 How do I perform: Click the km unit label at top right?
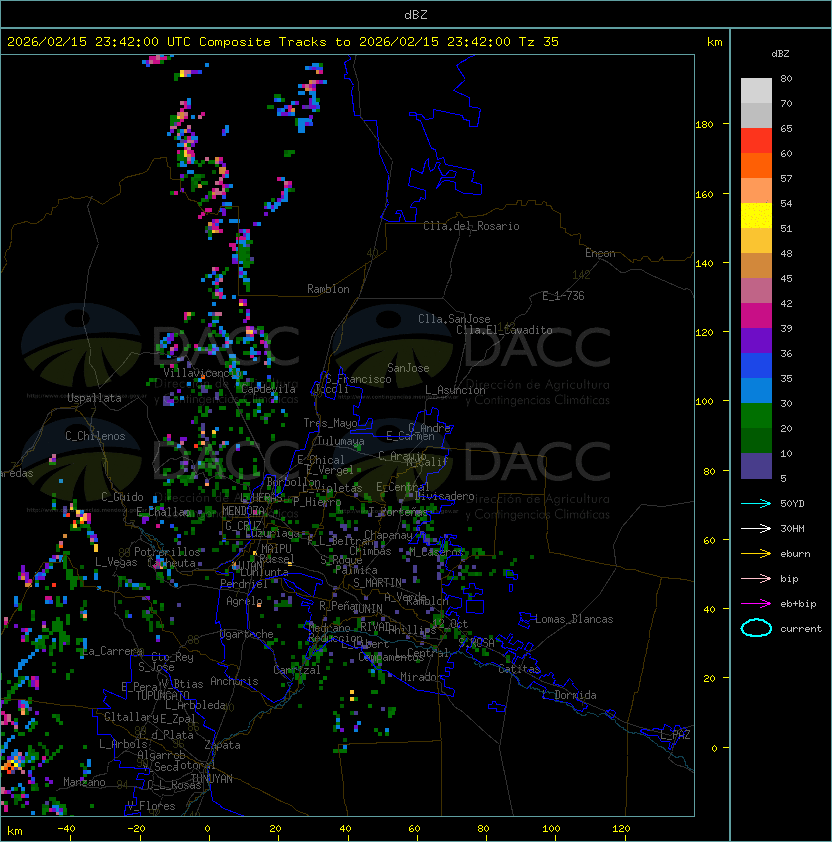pos(714,42)
